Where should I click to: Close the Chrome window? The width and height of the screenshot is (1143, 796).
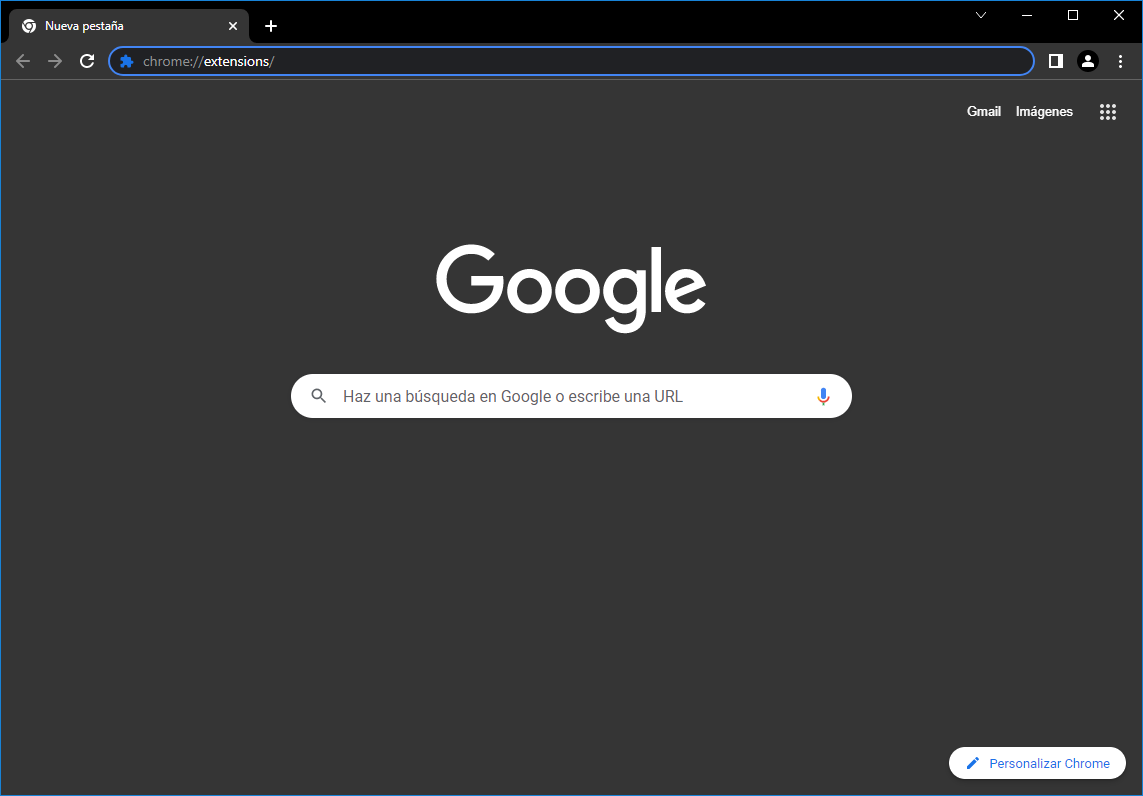(x=1119, y=15)
